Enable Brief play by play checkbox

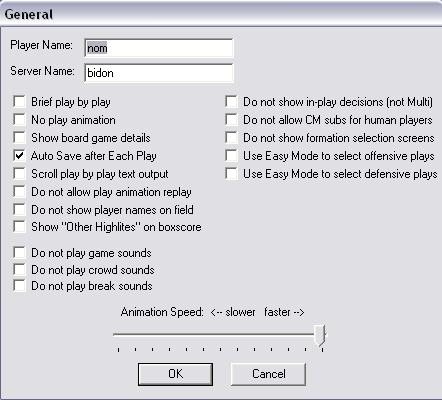click(19, 102)
